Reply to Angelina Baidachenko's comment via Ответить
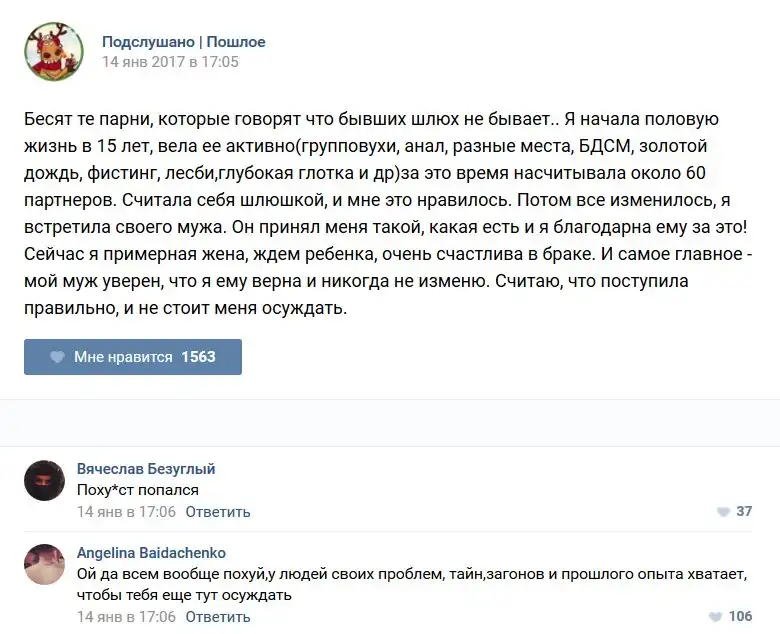The image size is (780, 634). click(x=218, y=617)
